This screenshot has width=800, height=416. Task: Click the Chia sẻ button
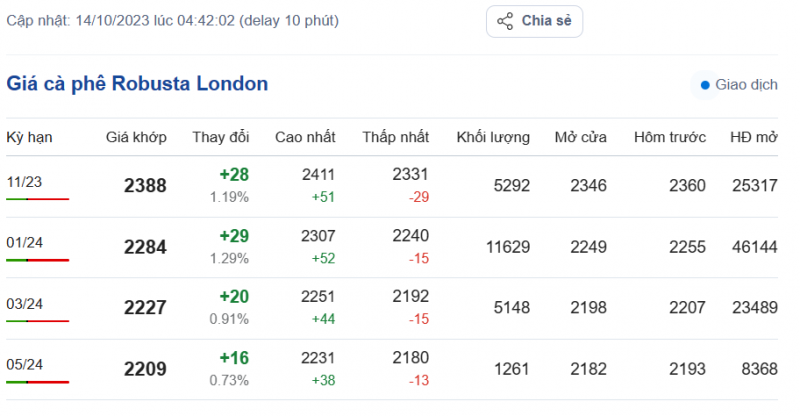click(x=534, y=21)
